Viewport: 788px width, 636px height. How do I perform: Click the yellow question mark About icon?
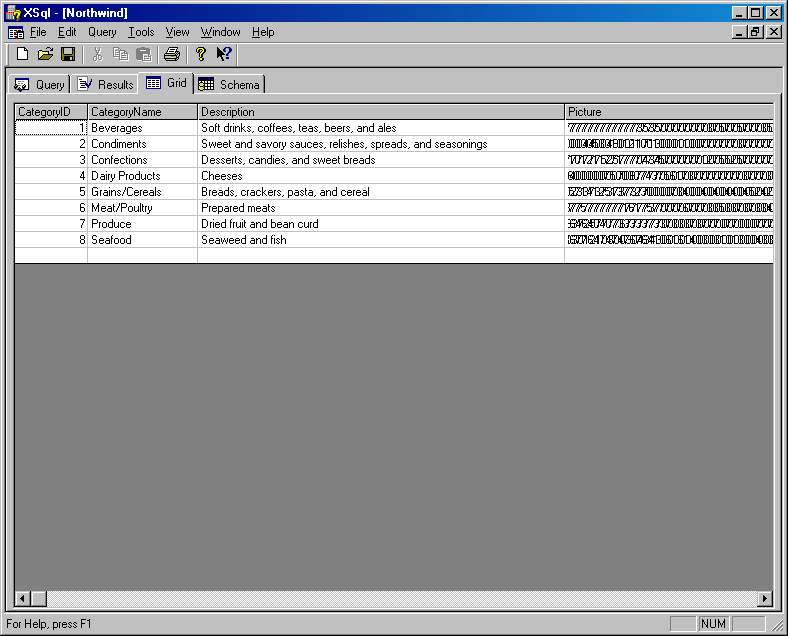(201, 54)
